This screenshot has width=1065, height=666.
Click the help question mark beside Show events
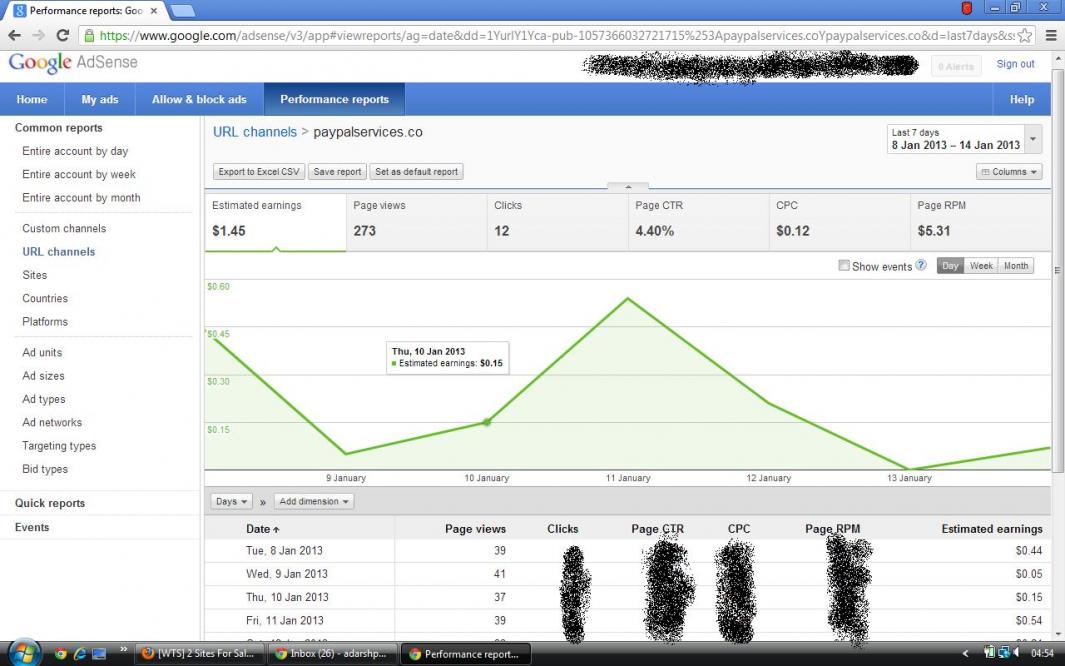pos(920,265)
